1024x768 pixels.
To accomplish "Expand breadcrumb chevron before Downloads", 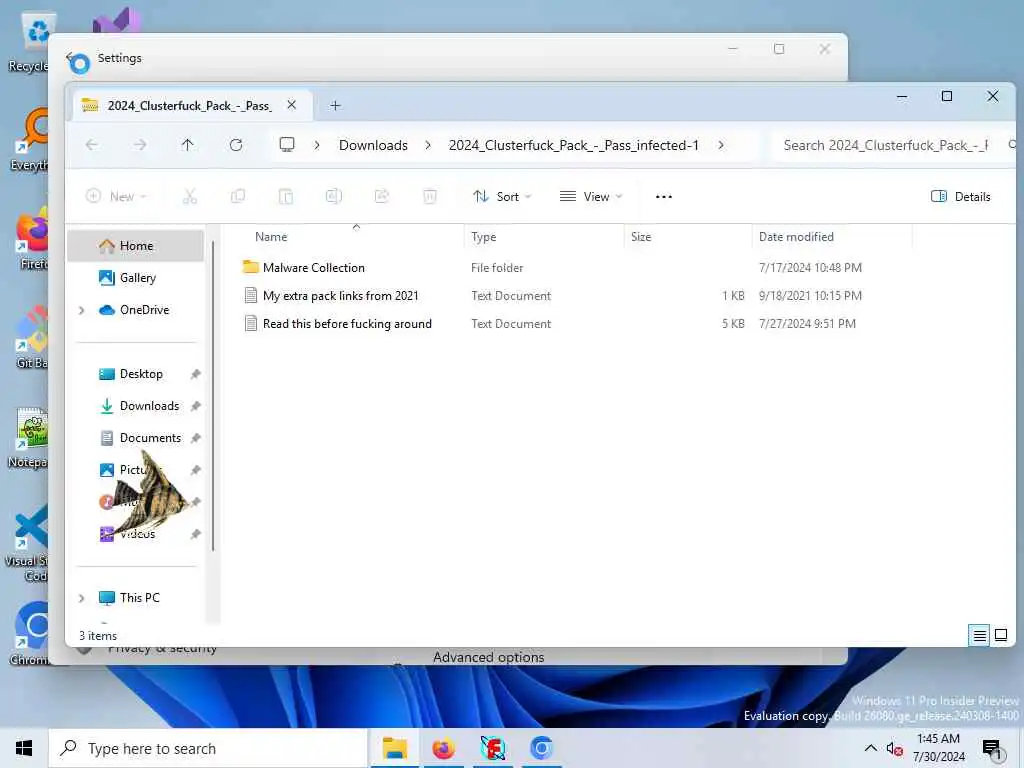I will (x=317, y=145).
